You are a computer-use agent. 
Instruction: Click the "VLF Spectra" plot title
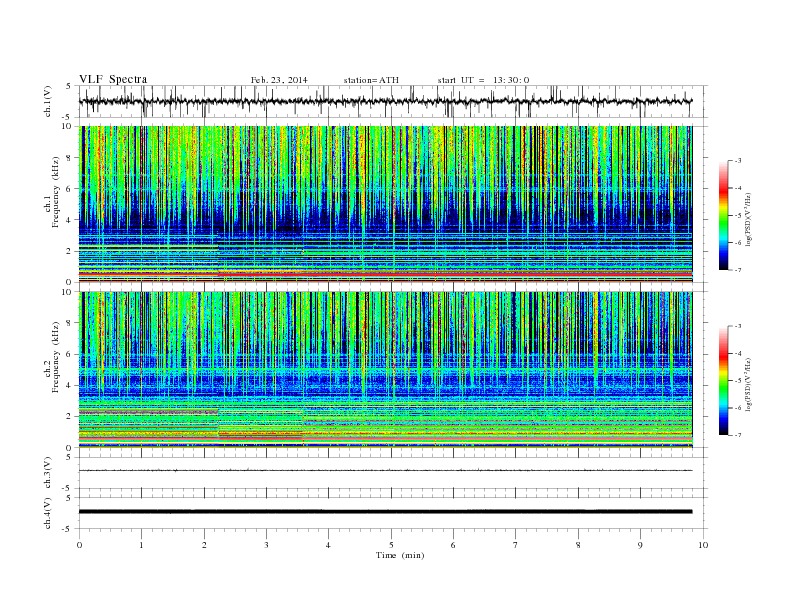pos(113,79)
